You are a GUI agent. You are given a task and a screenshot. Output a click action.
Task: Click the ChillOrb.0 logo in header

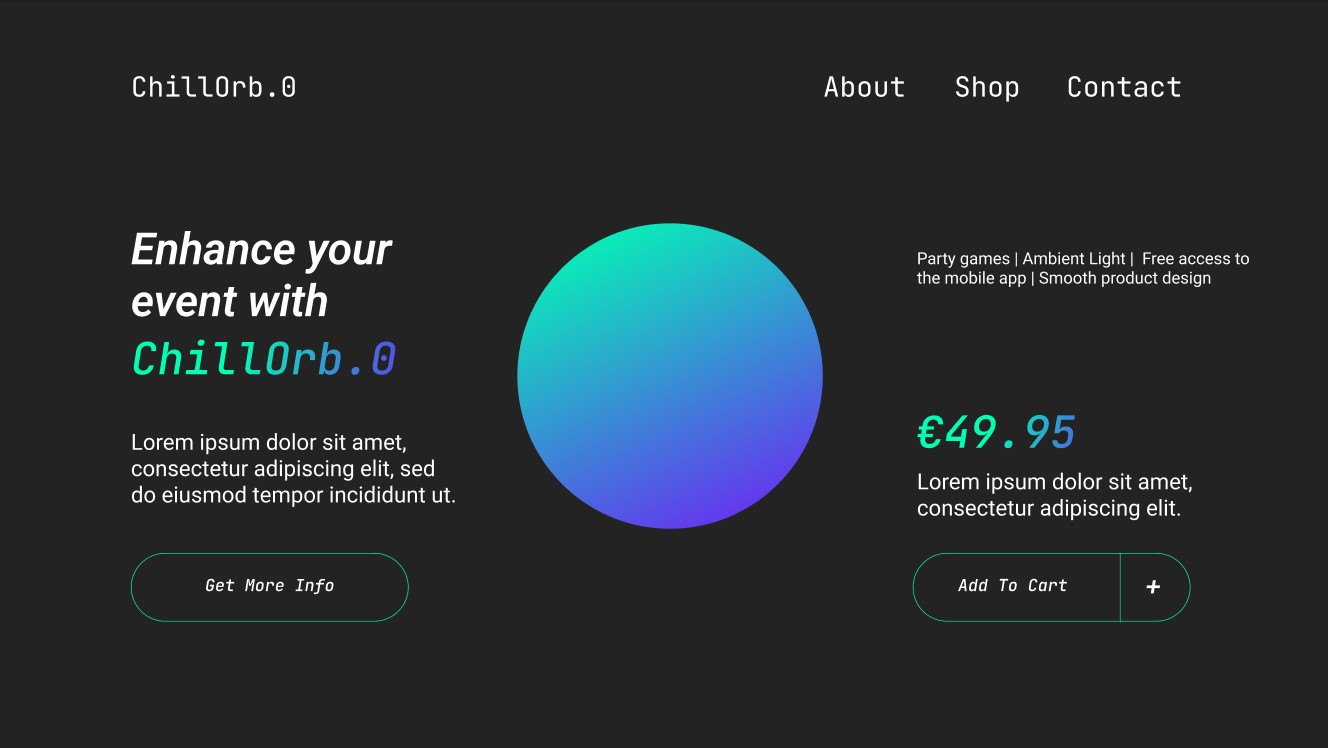pyautogui.click(x=214, y=88)
